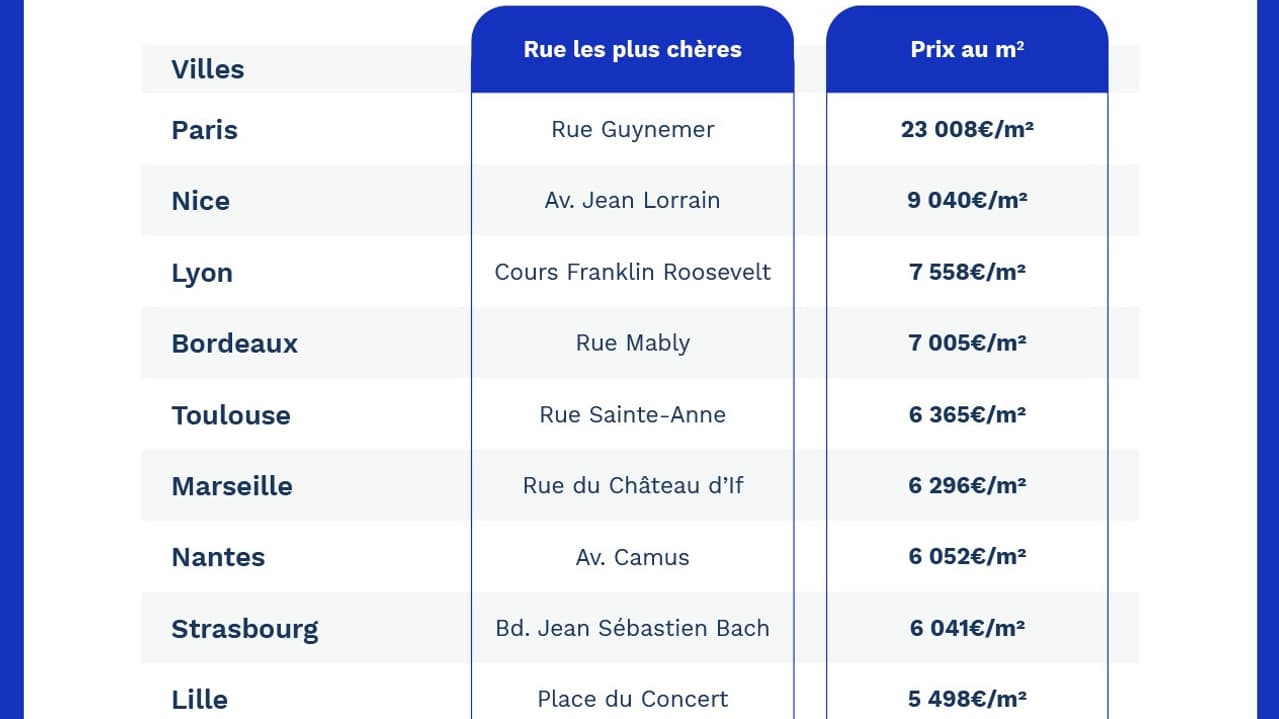Click the 'Rue les plus chères' column header
The width and height of the screenshot is (1279, 719).
point(632,50)
